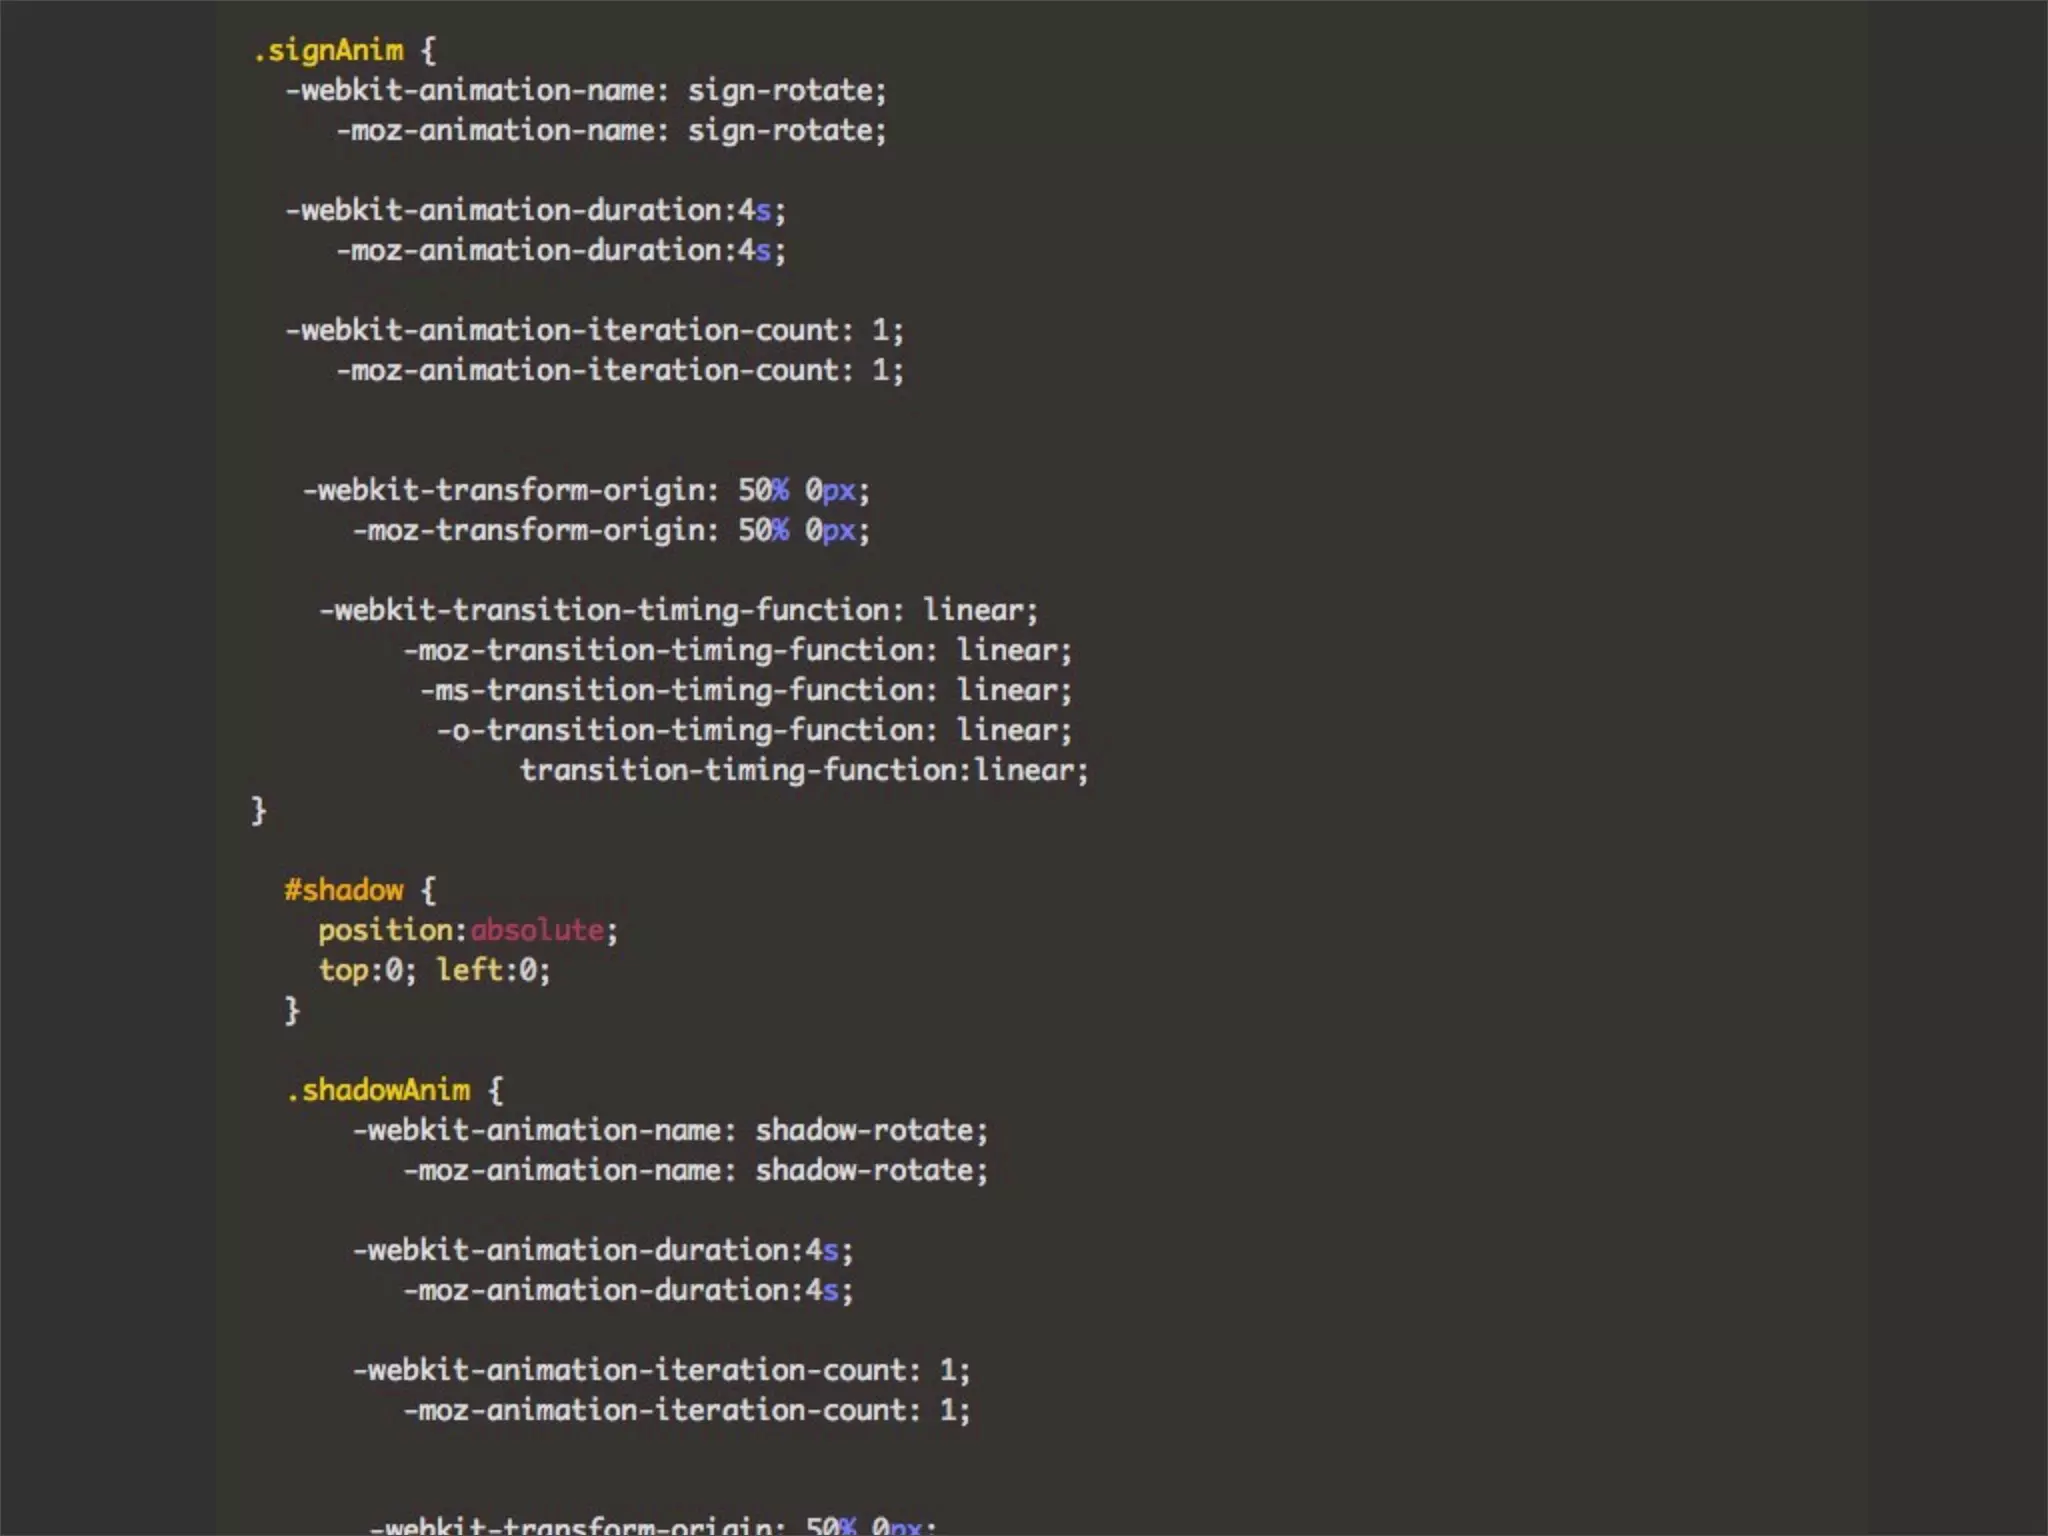Click the opening brace after .shadowAnim
The height and width of the screenshot is (1536, 2048).
pyautogui.click(x=496, y=1090)
